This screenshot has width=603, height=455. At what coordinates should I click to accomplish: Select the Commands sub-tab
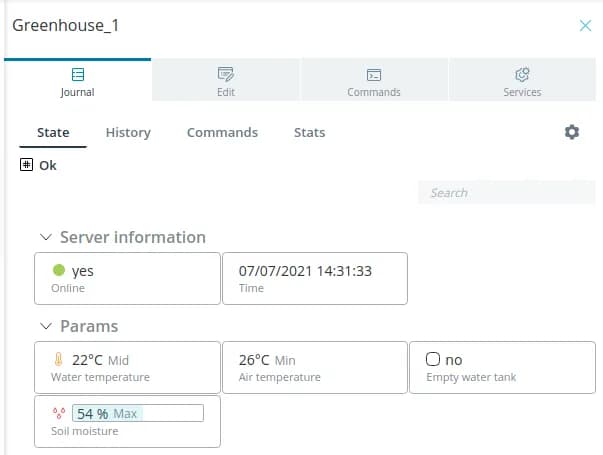point(222,132)
